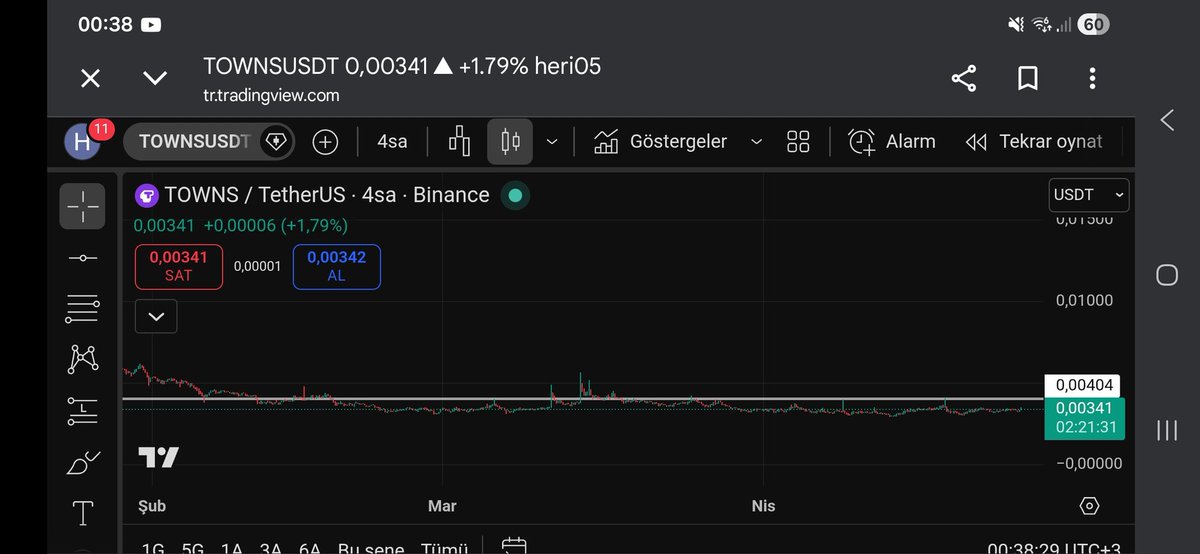This screenshot has height=554, width=1200.
Task: Create an Alarm from the toolbar
Action: [x=892, y=142]
